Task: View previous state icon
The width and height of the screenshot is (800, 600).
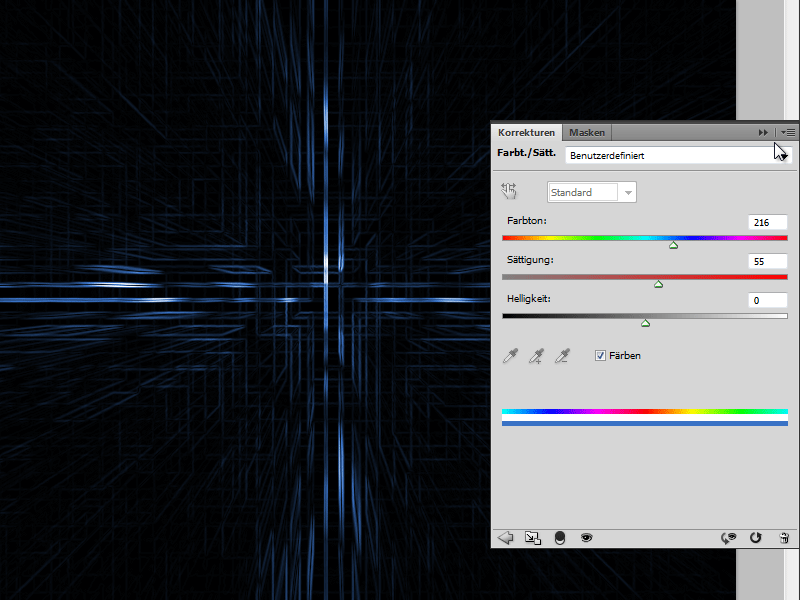Action: pyautogui.click(x=729, y=538)
